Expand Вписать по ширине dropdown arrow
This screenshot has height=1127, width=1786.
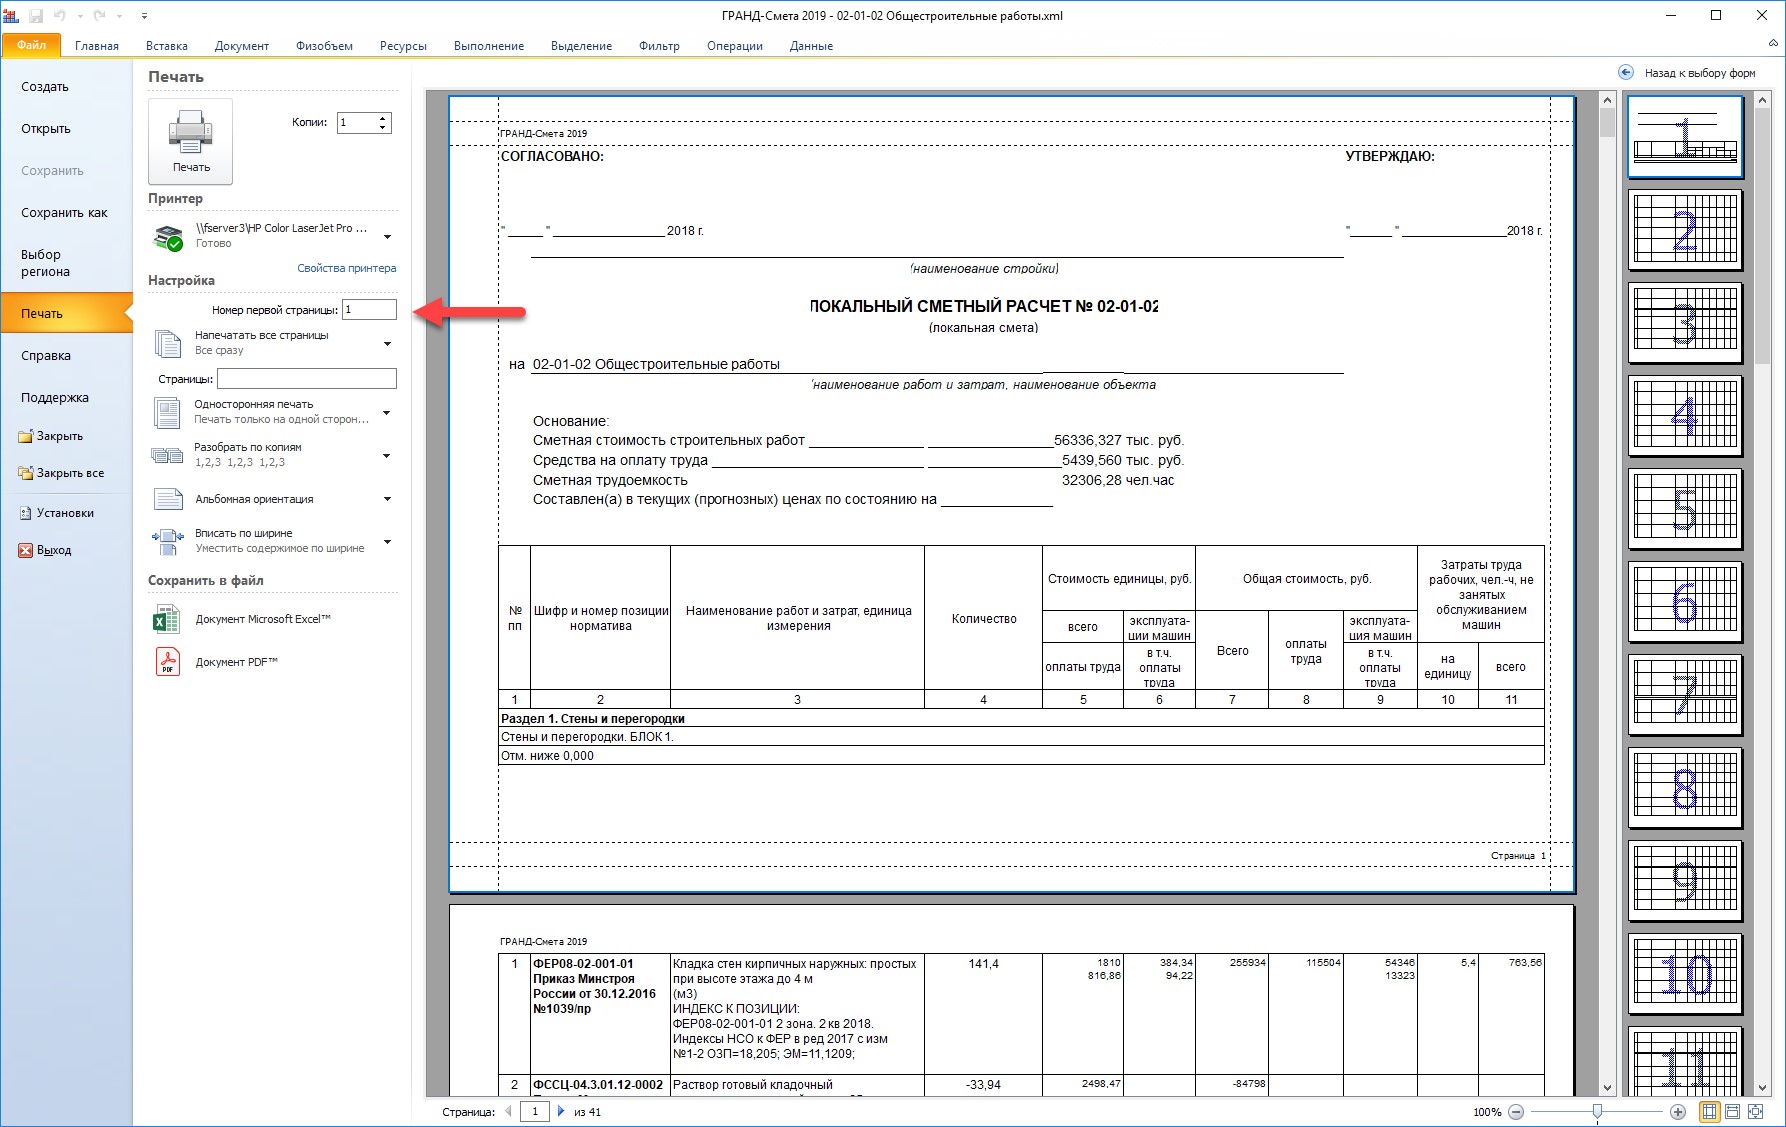(x=387, y=542)
